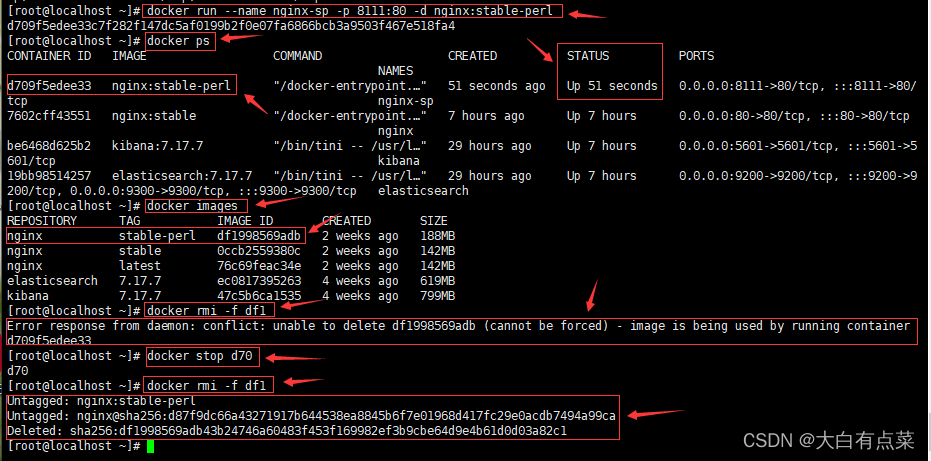Click the elasticsearch:7.17.7 image cell

coord(182,176)
